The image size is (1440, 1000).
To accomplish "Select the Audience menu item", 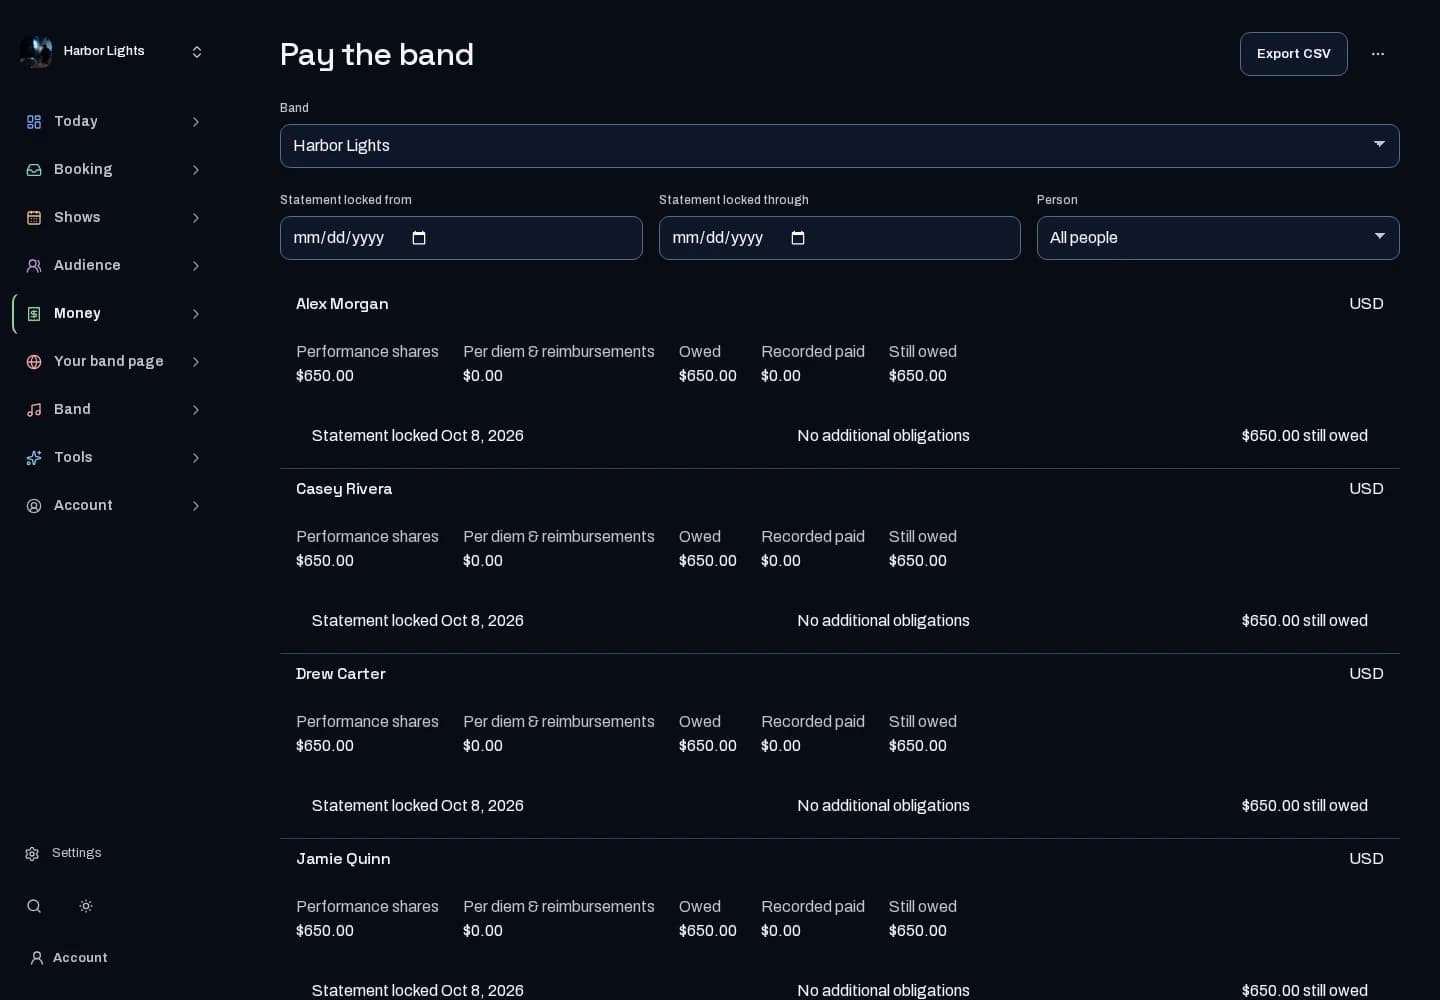I will click(x=112, y=266).
